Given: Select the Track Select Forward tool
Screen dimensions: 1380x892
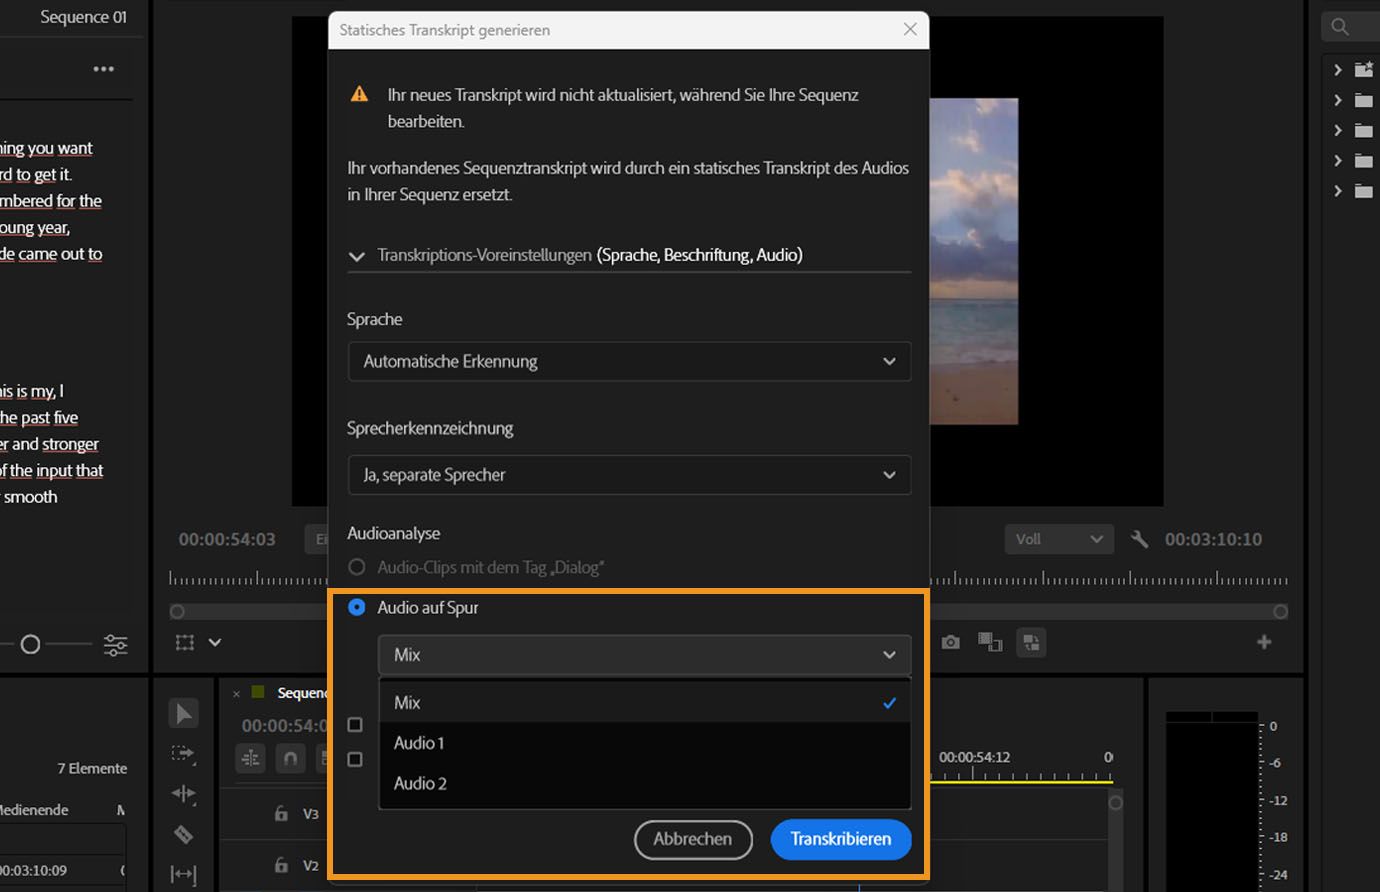Looking at the screenshot, I should (x=184, y=755).
